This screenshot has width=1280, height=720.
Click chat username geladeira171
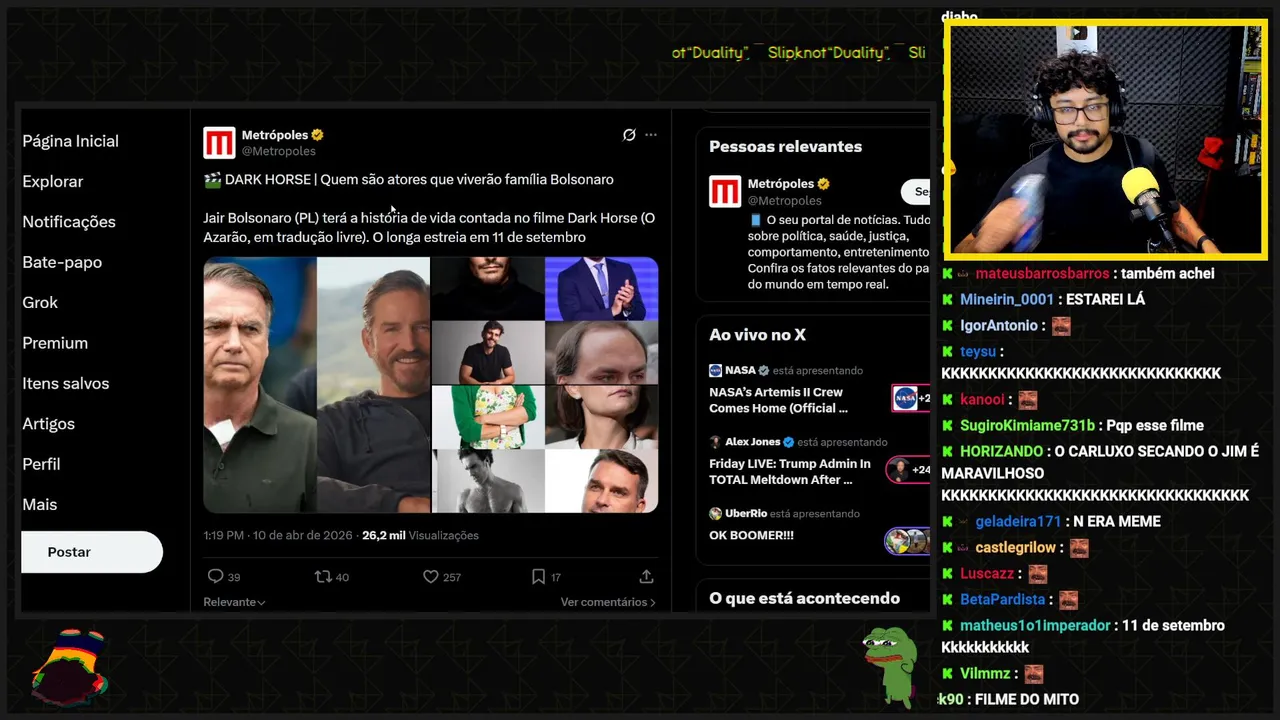[1018, 521]
